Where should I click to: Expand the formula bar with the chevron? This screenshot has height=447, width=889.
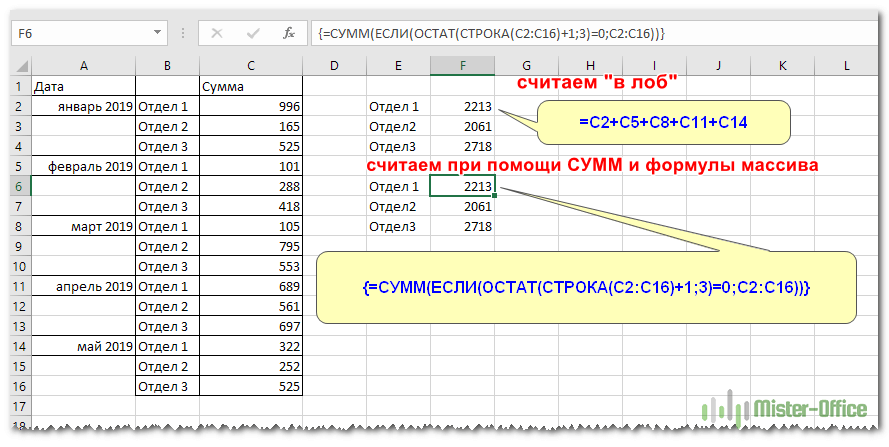click(867, 33)
